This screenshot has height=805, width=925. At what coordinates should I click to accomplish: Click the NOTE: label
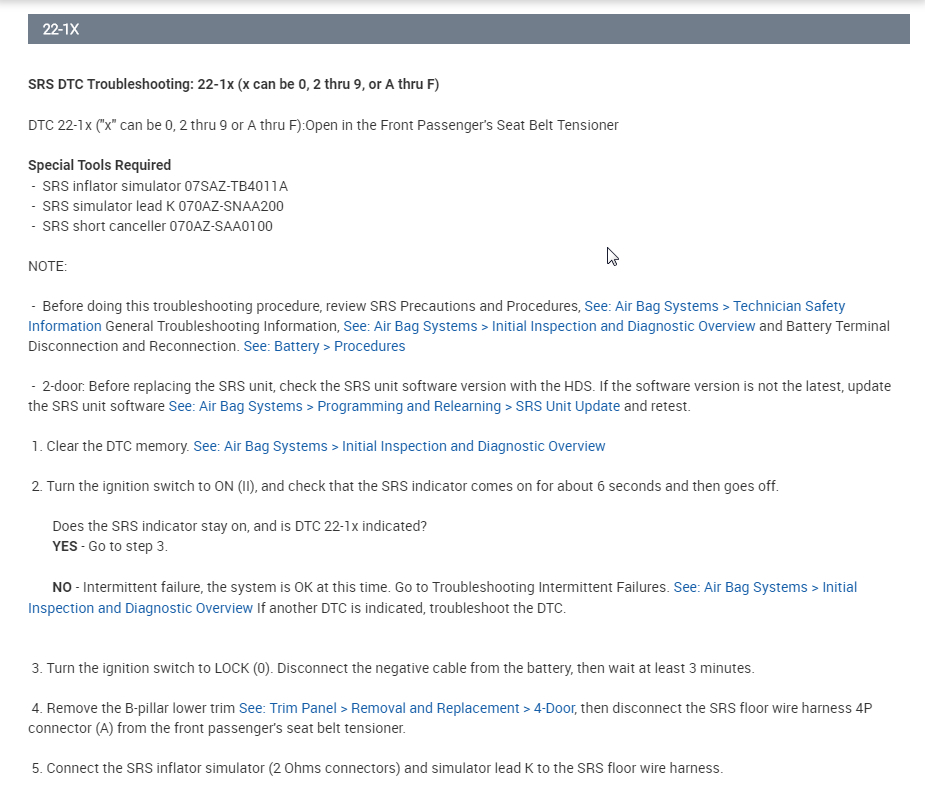[x=47, y=266]
